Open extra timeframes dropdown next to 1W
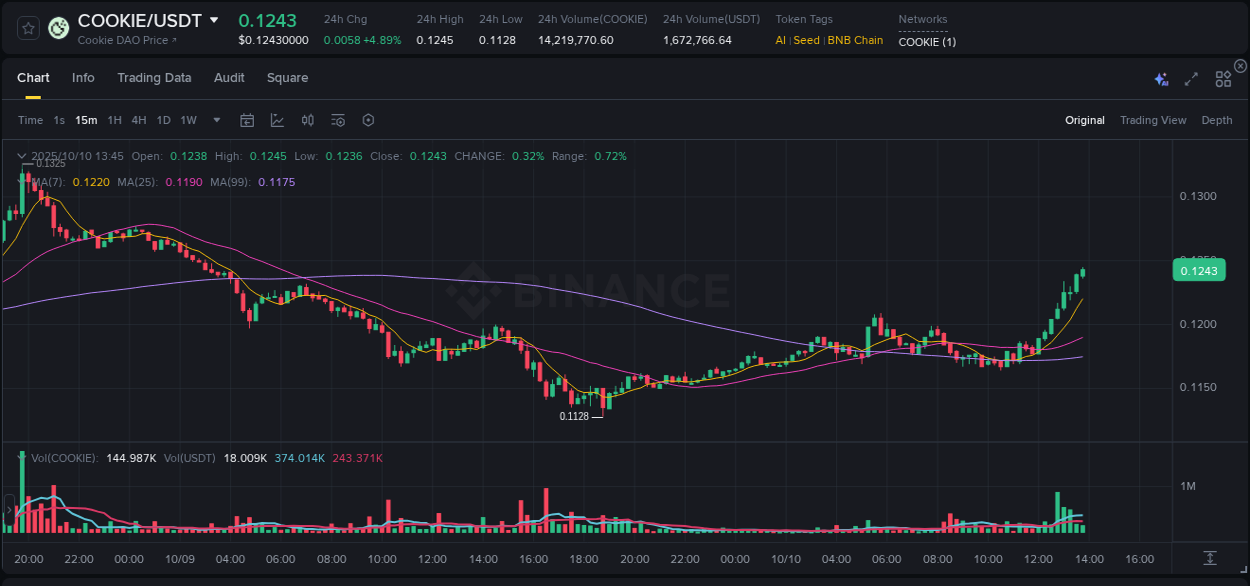The height and width of the screenshot is (586, 1250). (215, 120)
